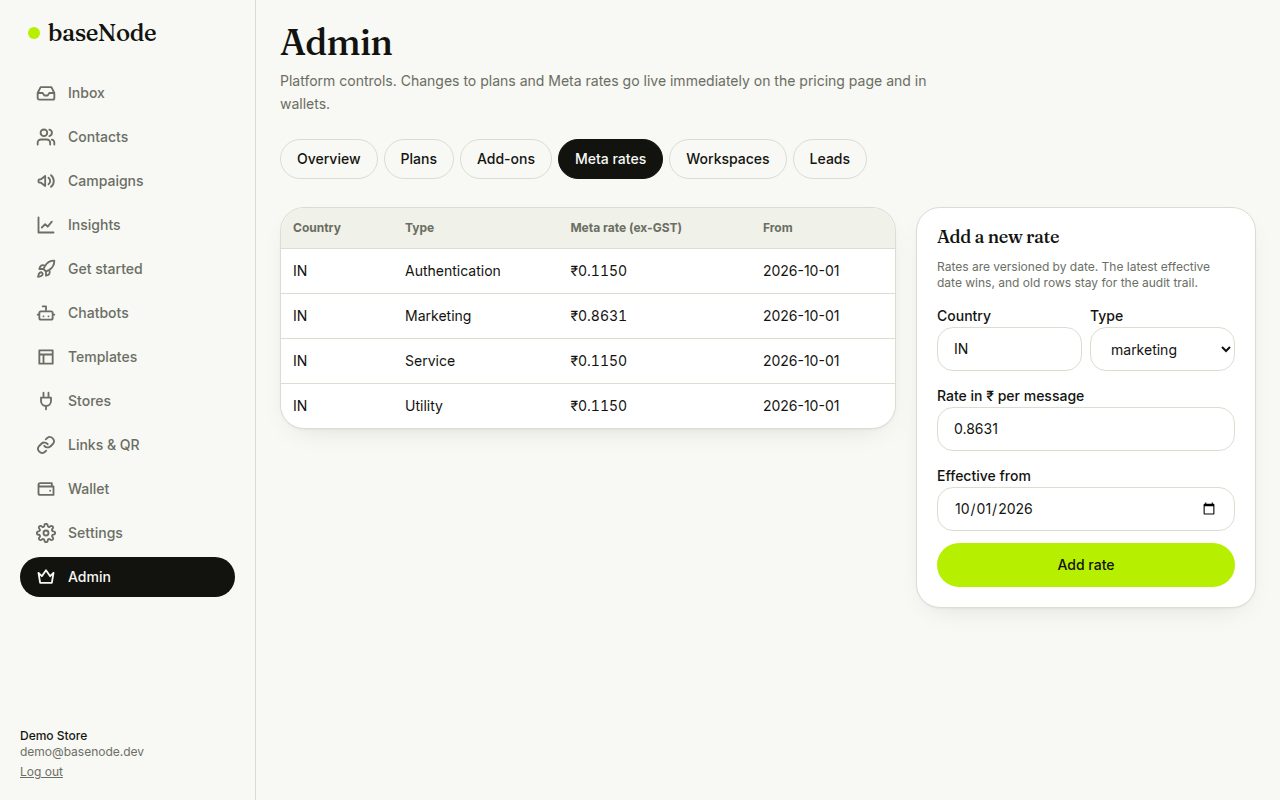Click the Get started rocket icon

pyautogui.click(x=46, y=269)
